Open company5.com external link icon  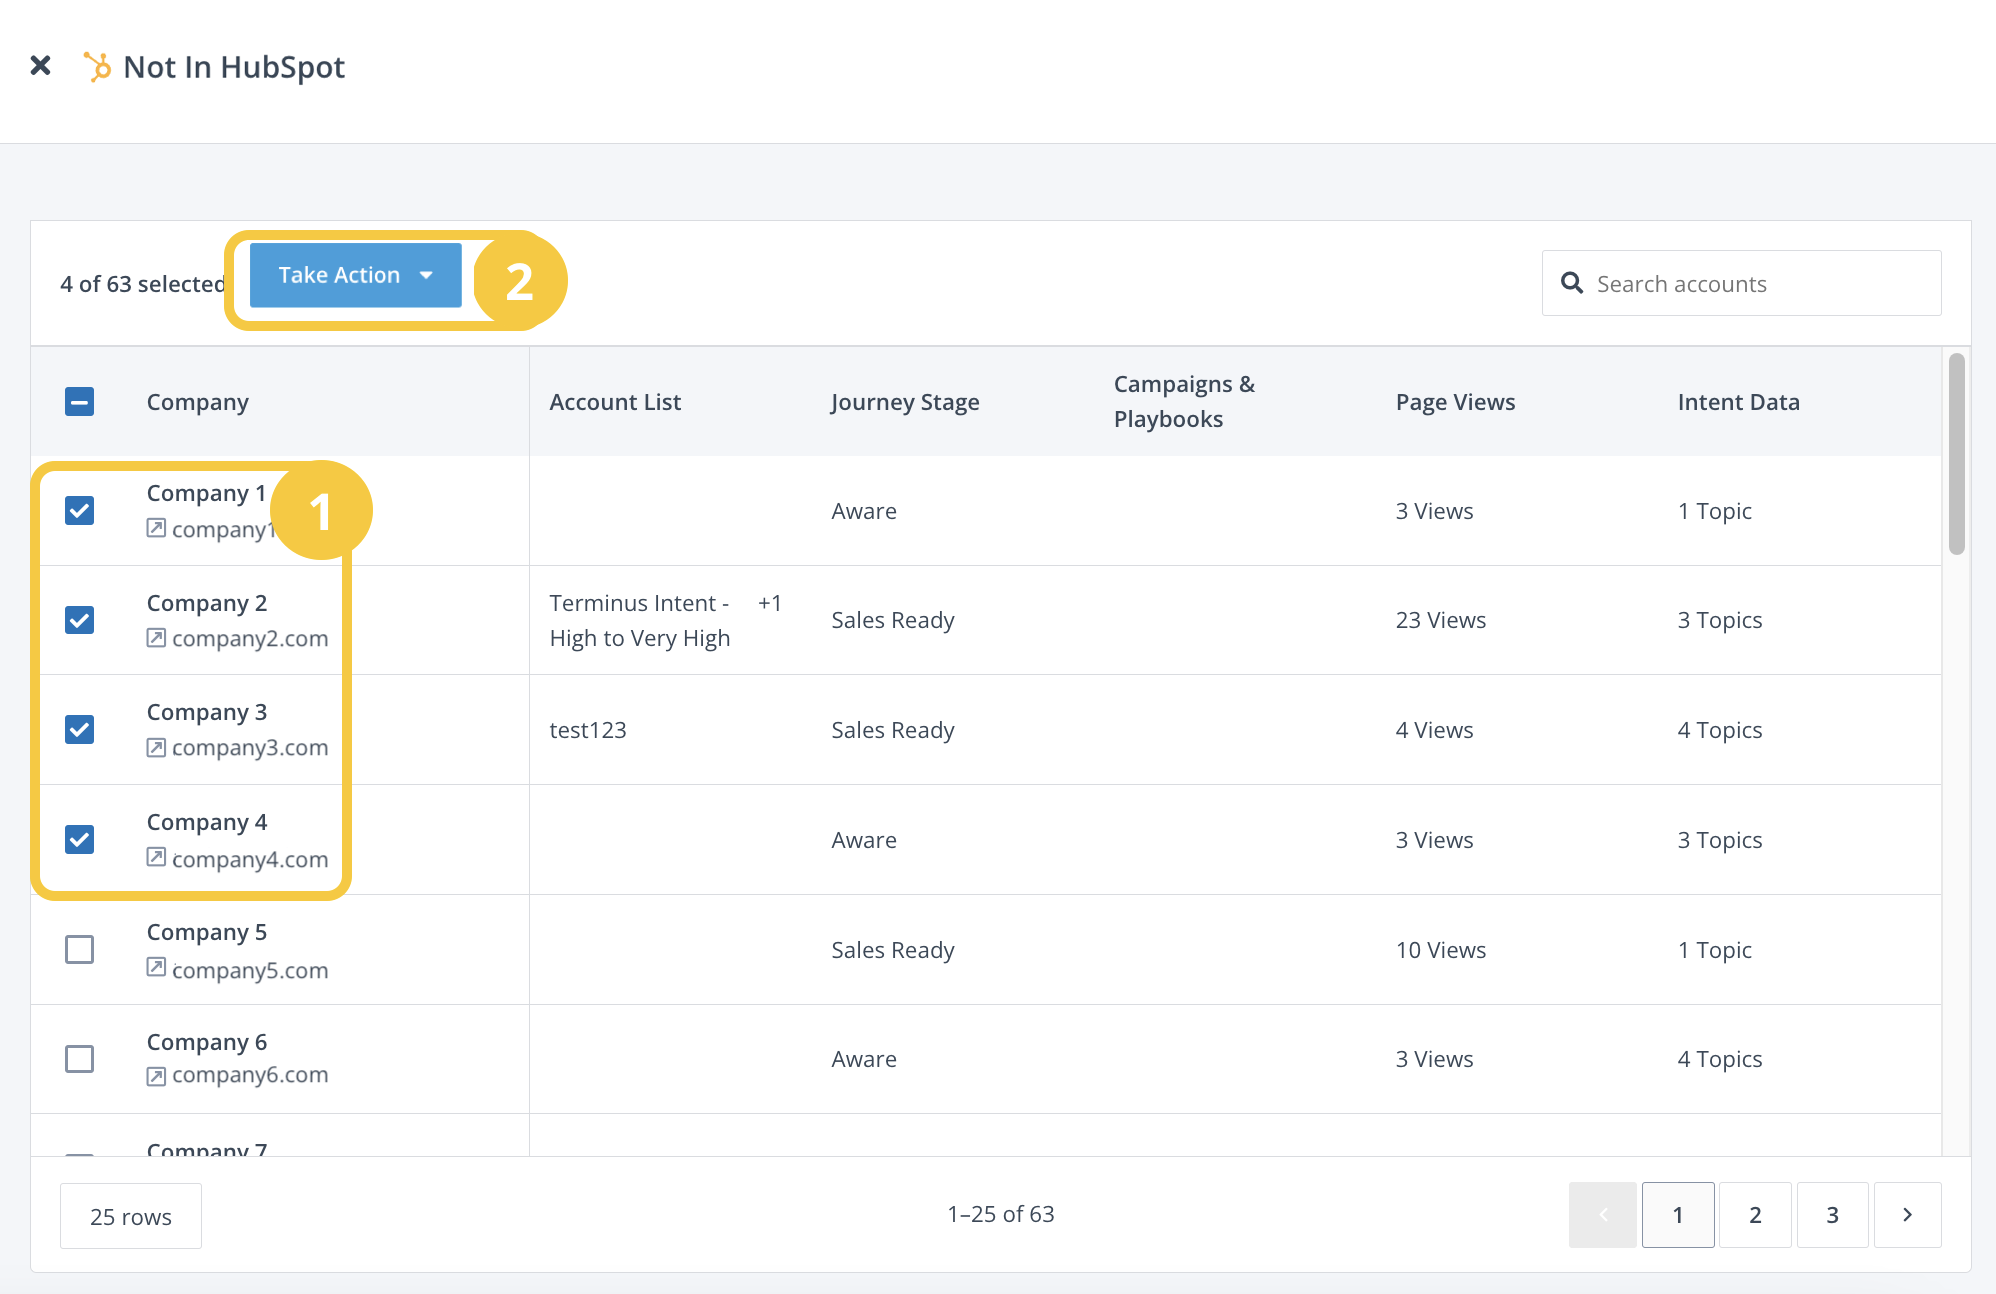point(156,967)
